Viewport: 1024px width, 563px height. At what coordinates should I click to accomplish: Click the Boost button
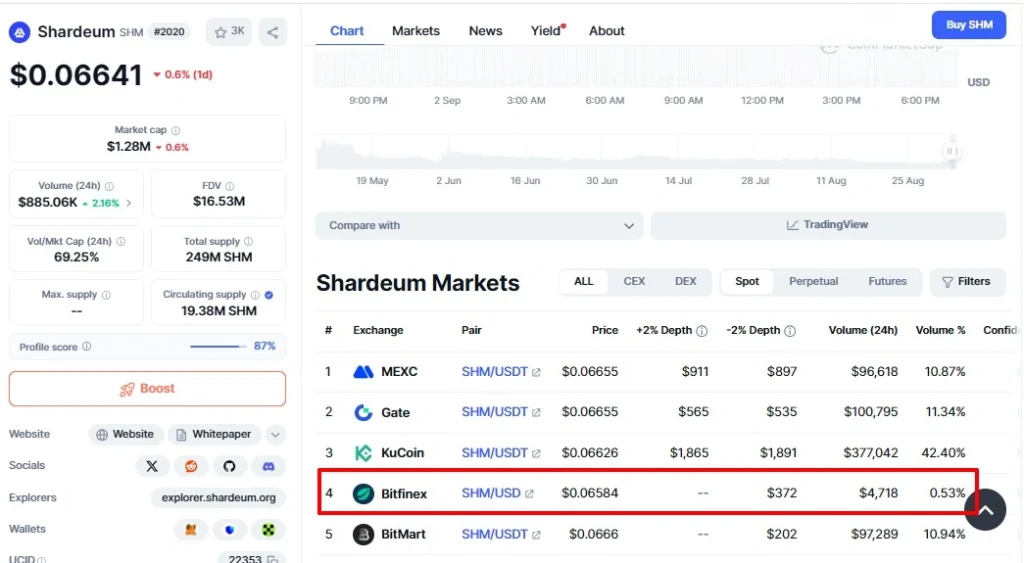point(148,389)
